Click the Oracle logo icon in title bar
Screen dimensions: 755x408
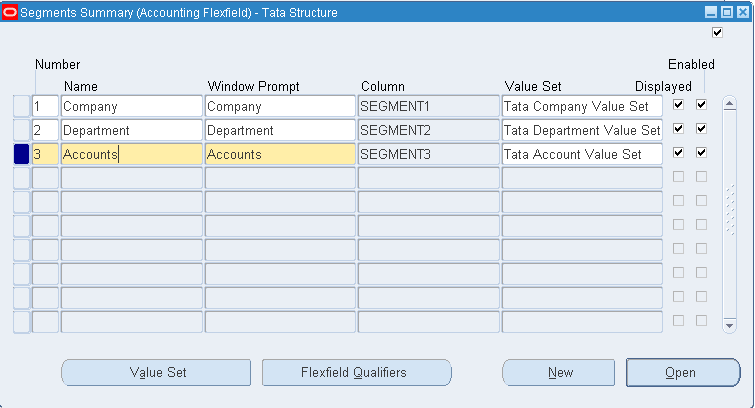pyautogui.click(x=10, y=13)
